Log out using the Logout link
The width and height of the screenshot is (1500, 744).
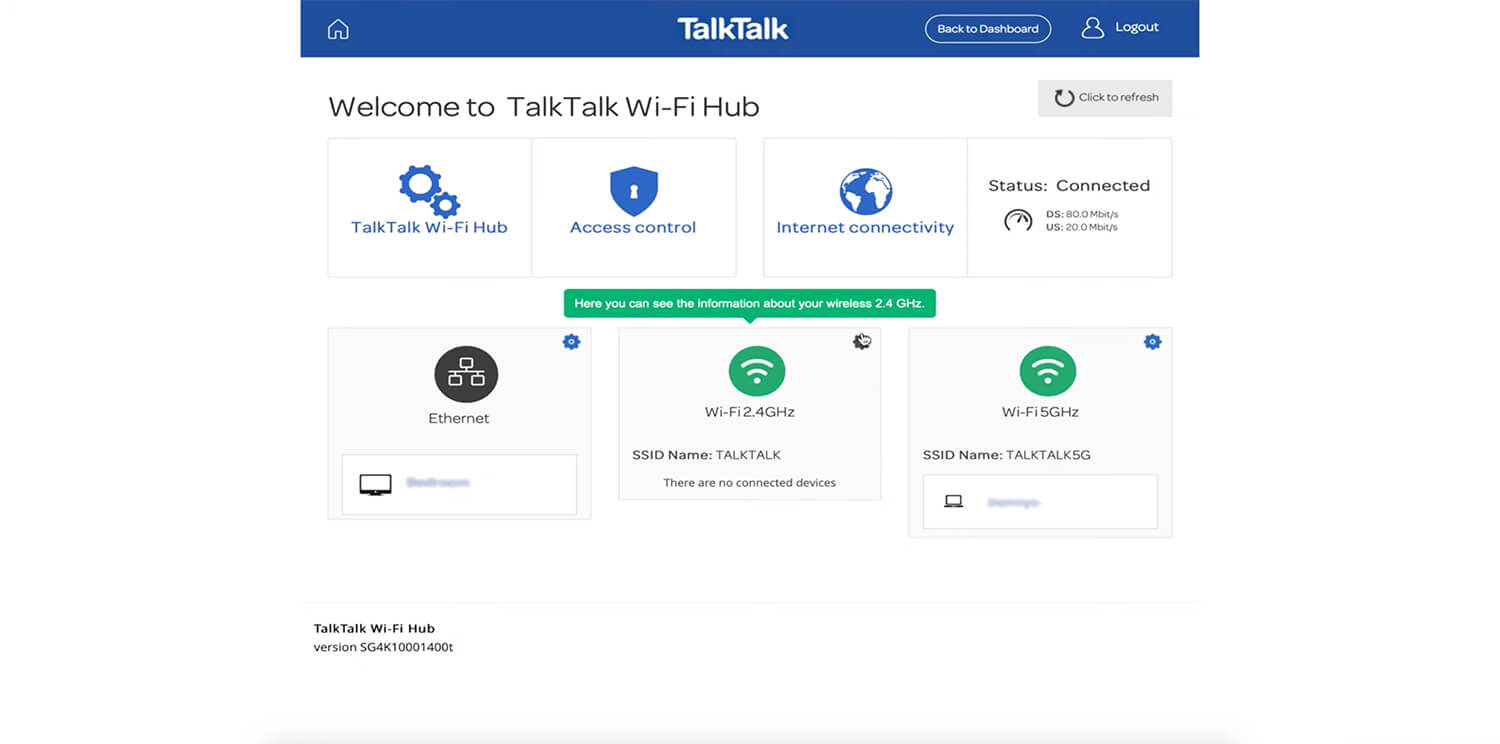pyautogui.click(x=1137, y=27)
